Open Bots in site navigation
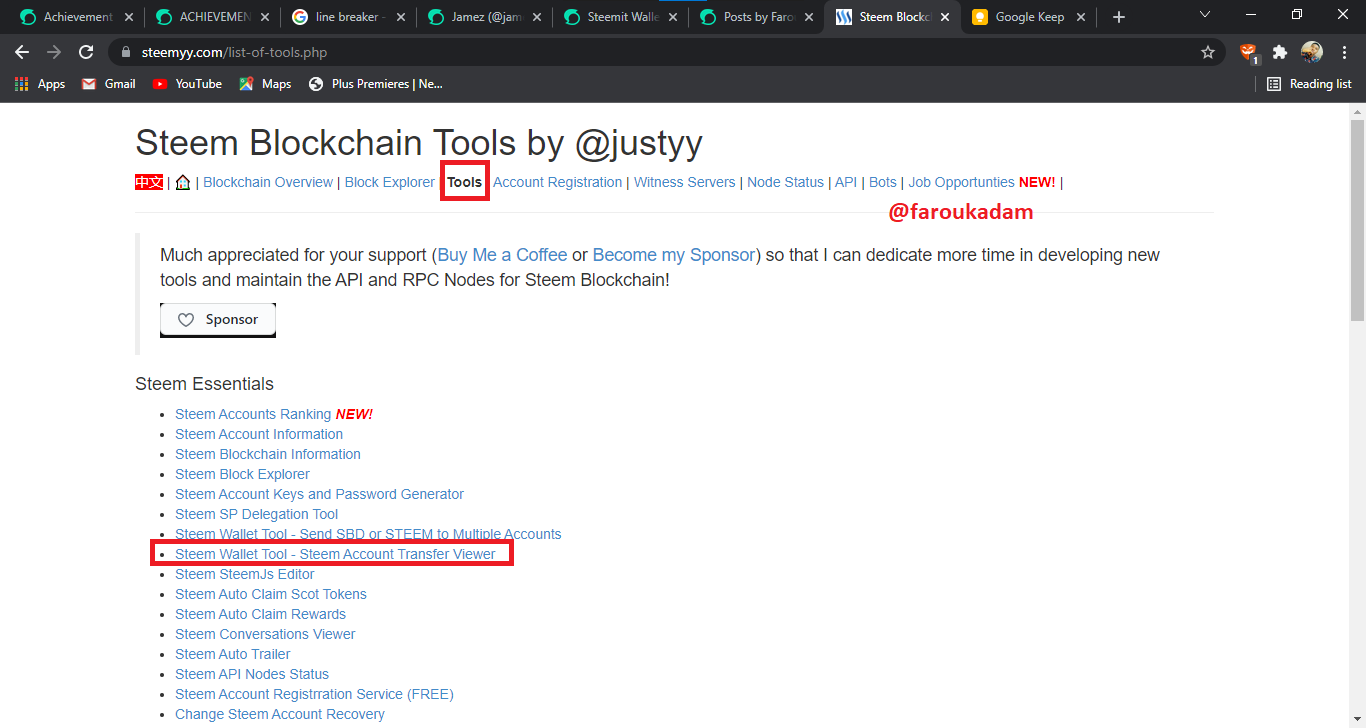 (883, 182)
